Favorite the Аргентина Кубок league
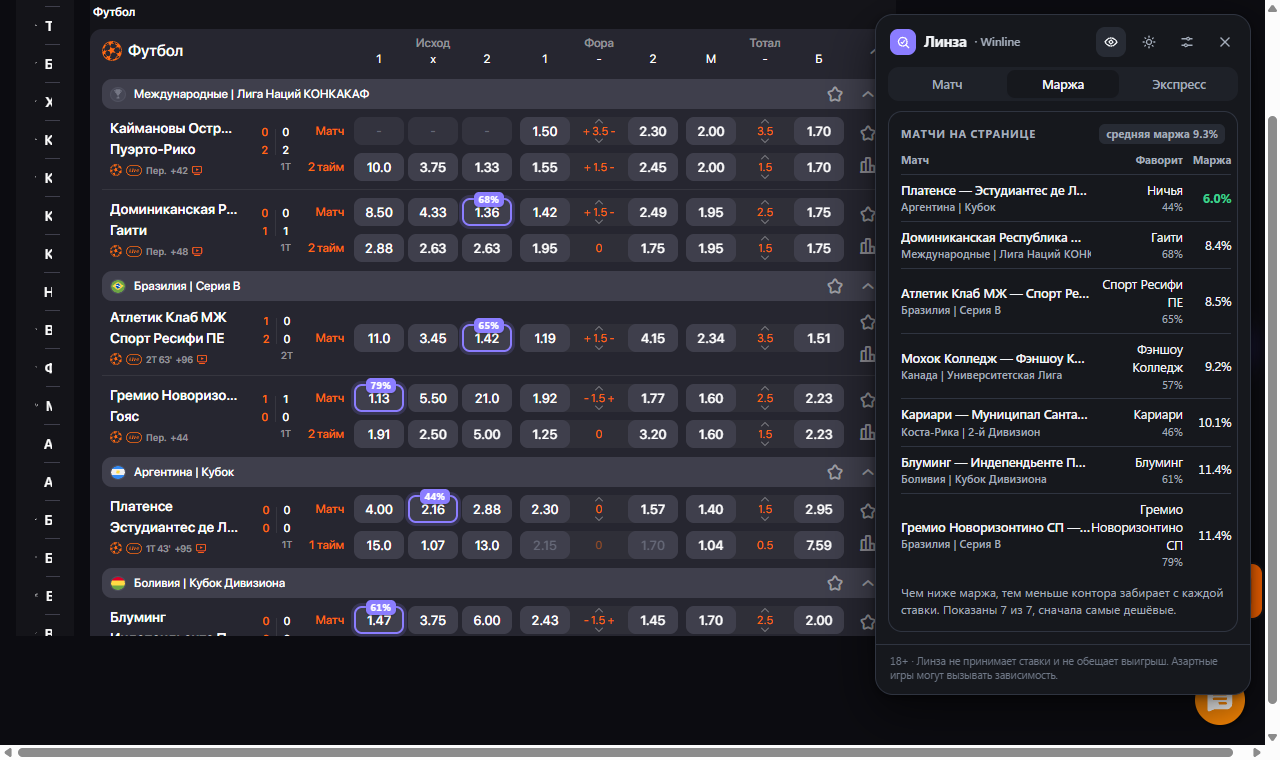The width and height of the screenshot is (1280, 760). click(x=835, y=472)
